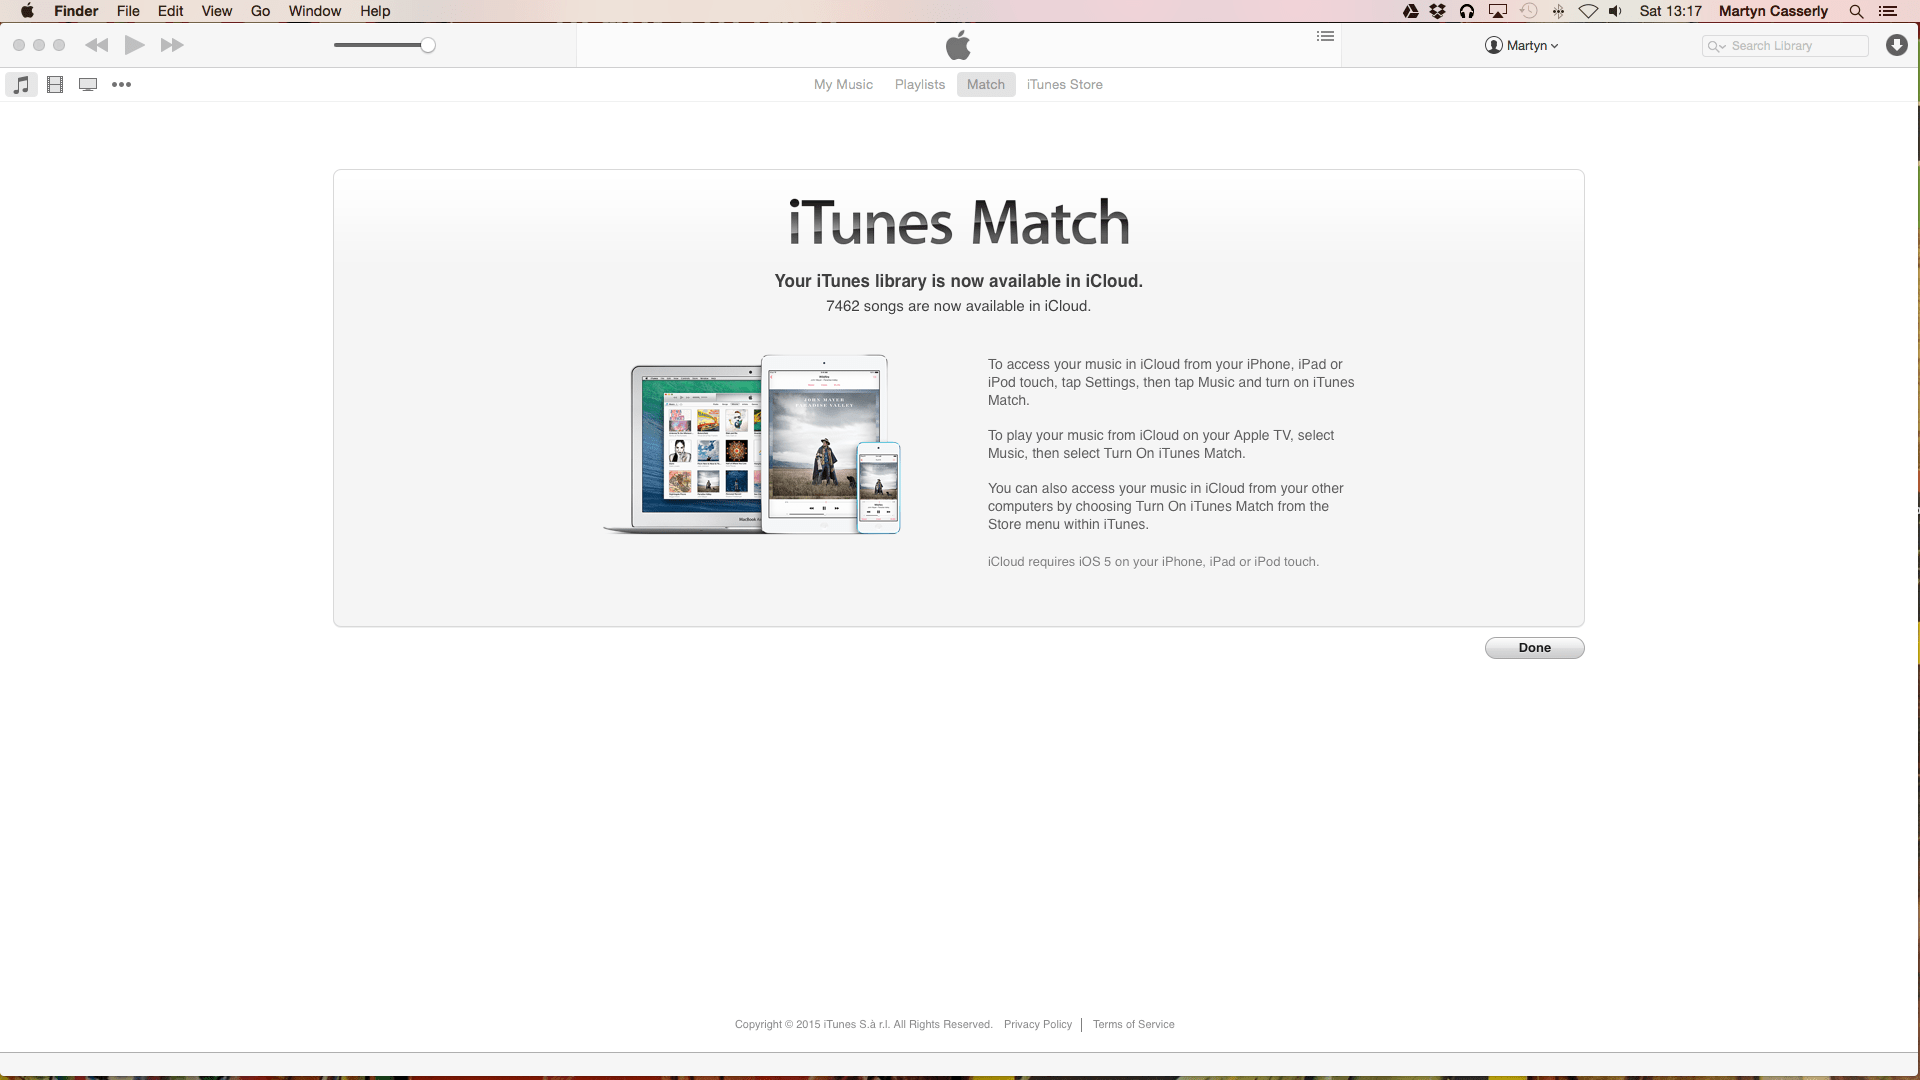This screenshot has width=1920, height=1080.
Task: Open the AirPlay icon in the menu bar
Action: pyautogui.click(x=1497, y=11)
